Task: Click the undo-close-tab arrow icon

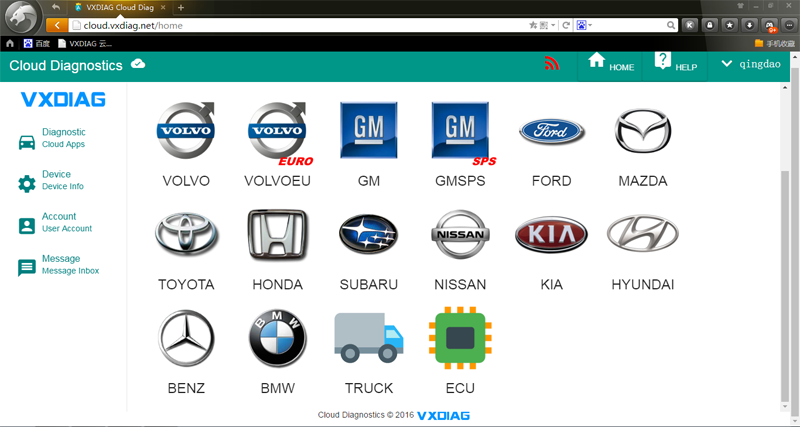Action: coord(56,7)
